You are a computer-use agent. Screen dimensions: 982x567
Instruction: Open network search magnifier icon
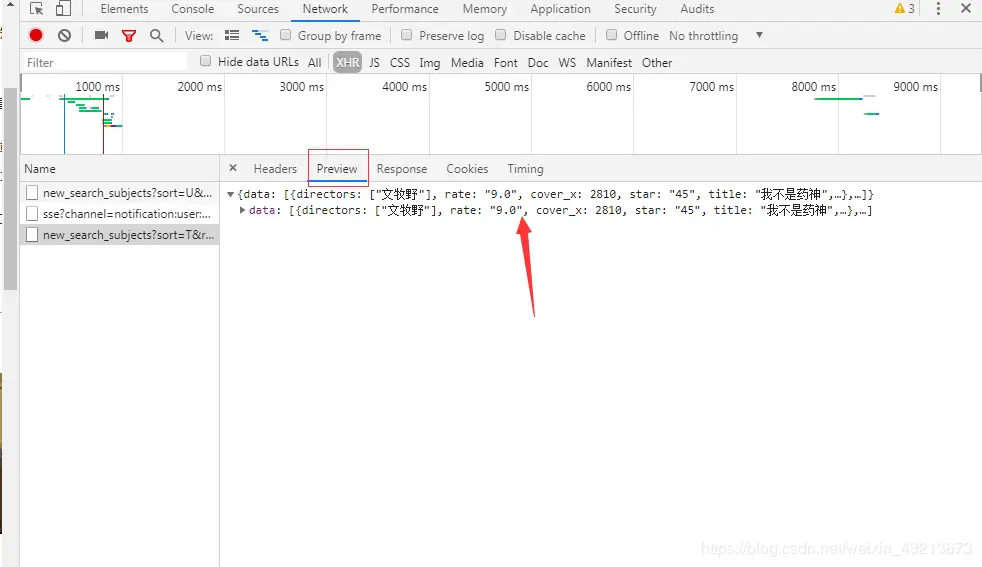click(x=157, y=36)
